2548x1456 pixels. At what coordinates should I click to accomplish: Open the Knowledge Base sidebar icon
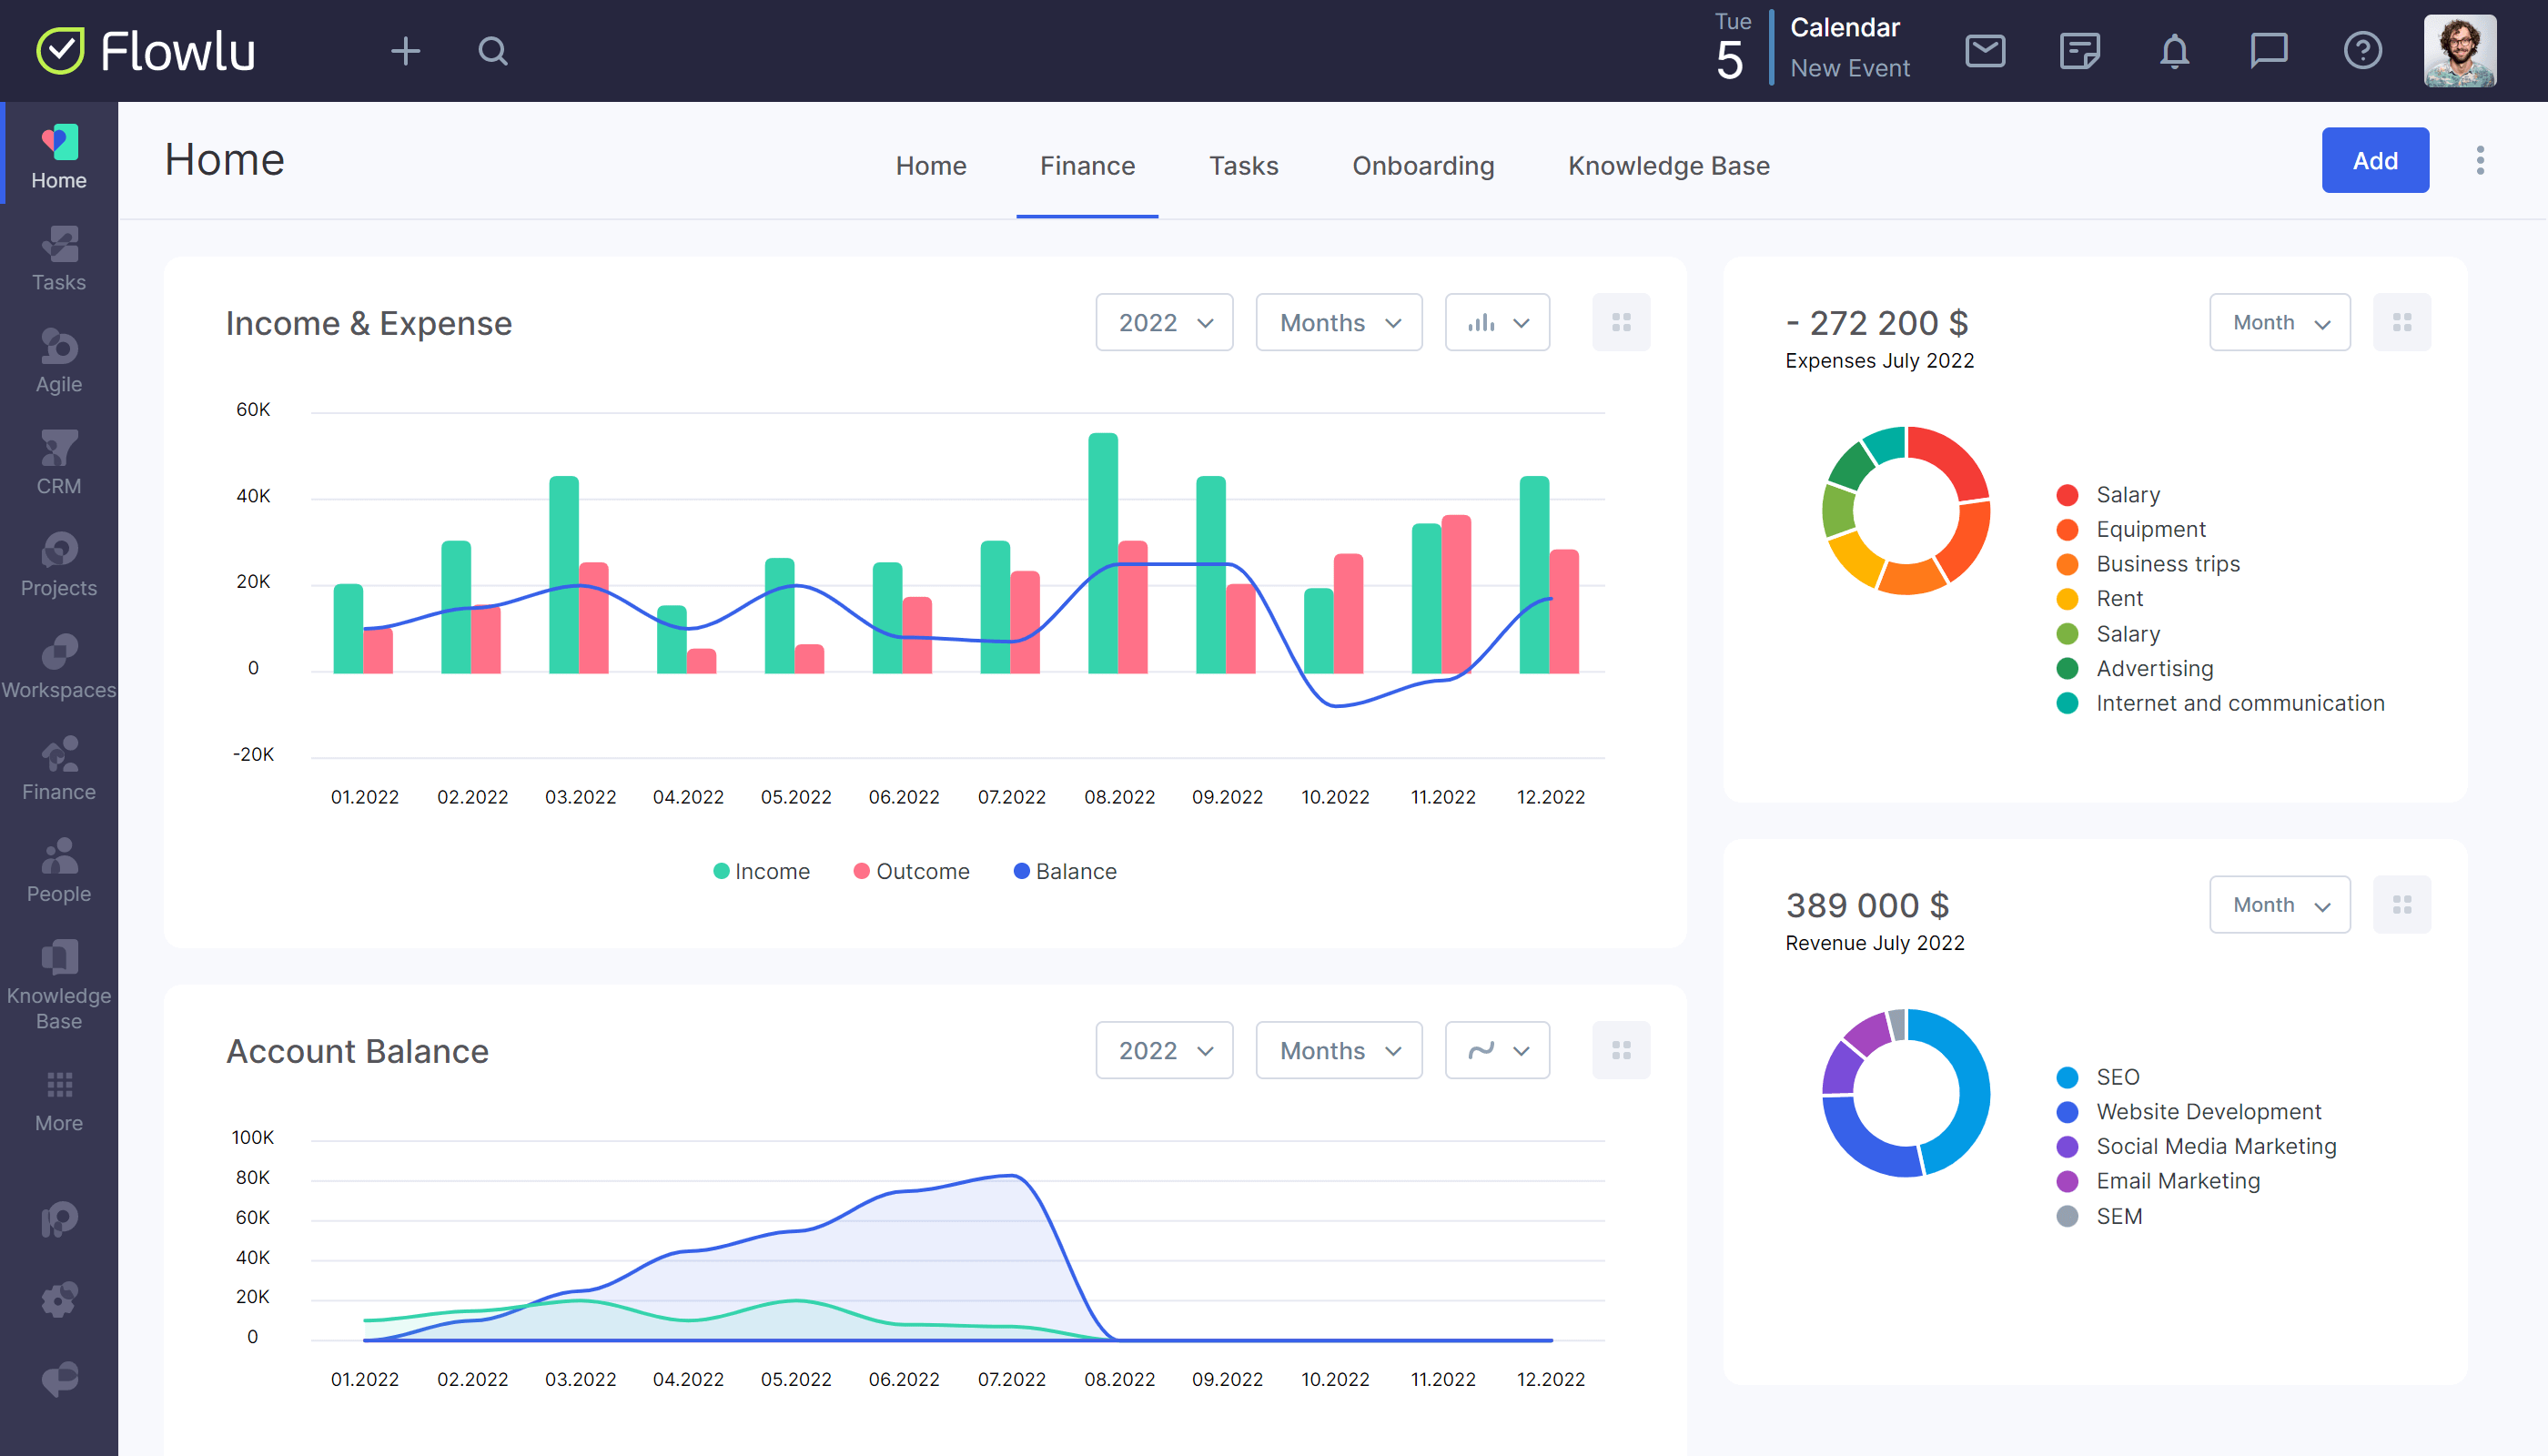(x=57, y=986)
